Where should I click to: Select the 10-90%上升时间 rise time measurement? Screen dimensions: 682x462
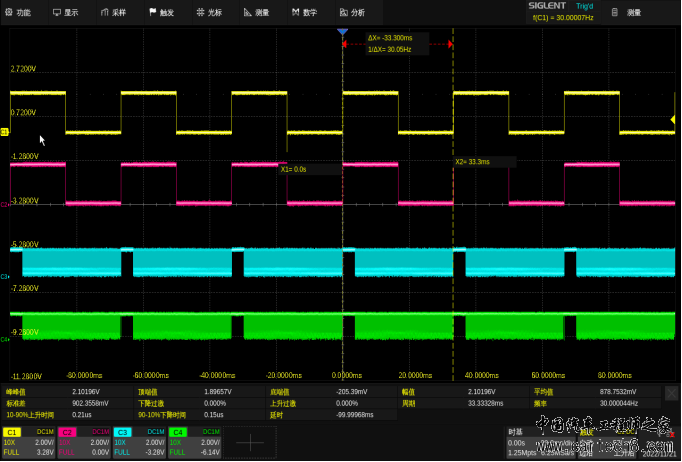point(67,415)
